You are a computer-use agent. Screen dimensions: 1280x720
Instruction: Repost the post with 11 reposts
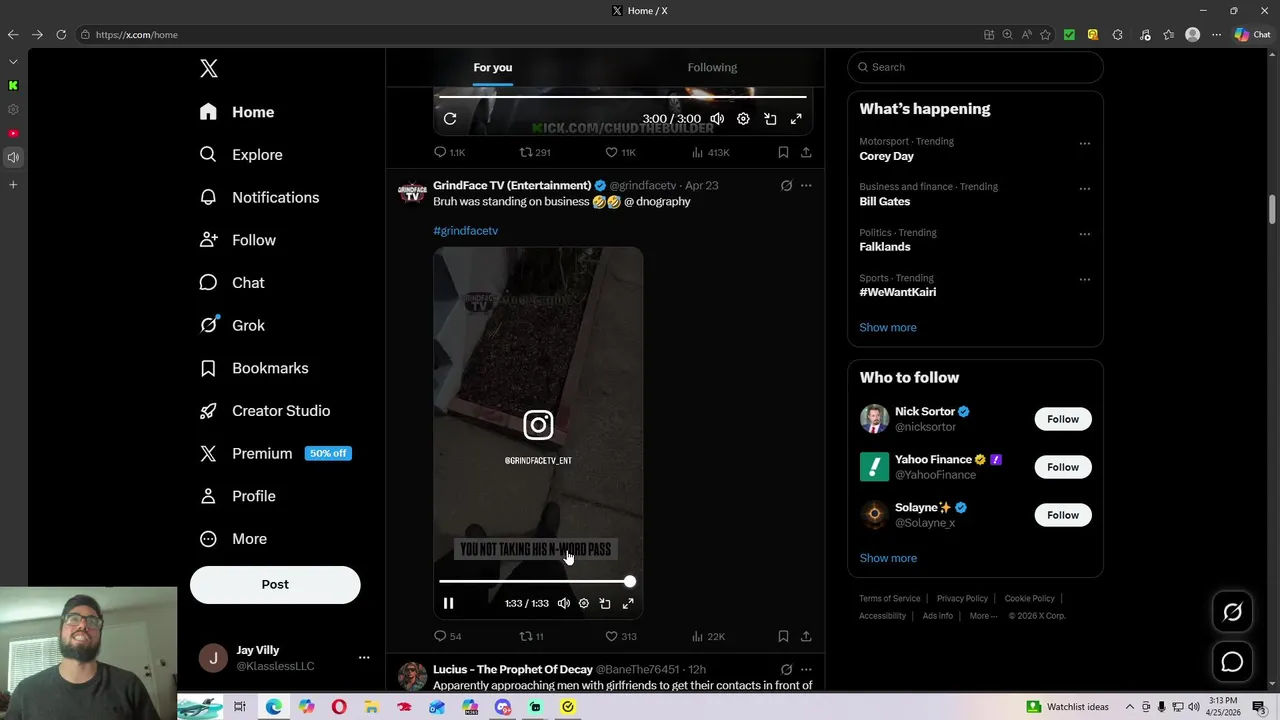[x=531, y=636]
